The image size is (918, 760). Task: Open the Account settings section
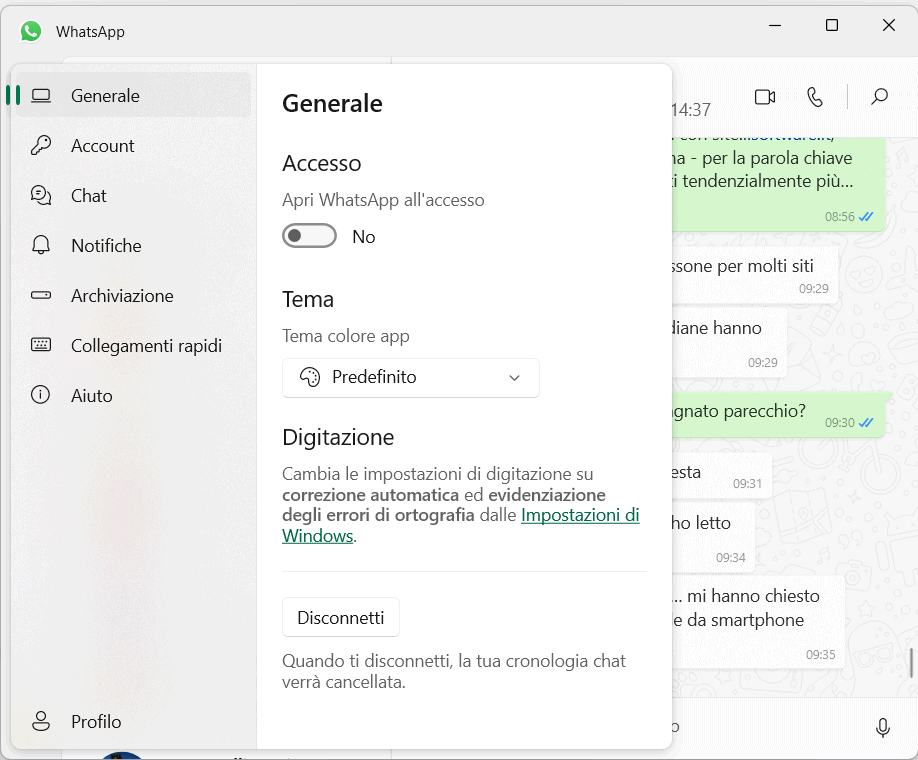133,146
